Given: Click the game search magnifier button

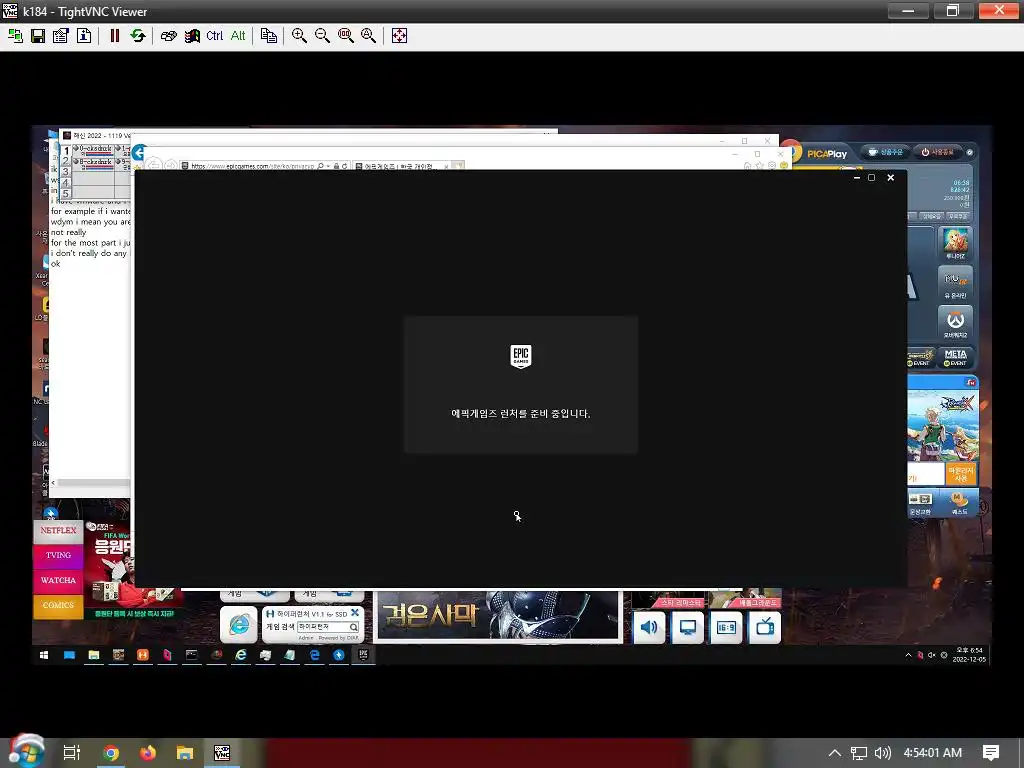Looking at the screenshot, I should 353,627.
